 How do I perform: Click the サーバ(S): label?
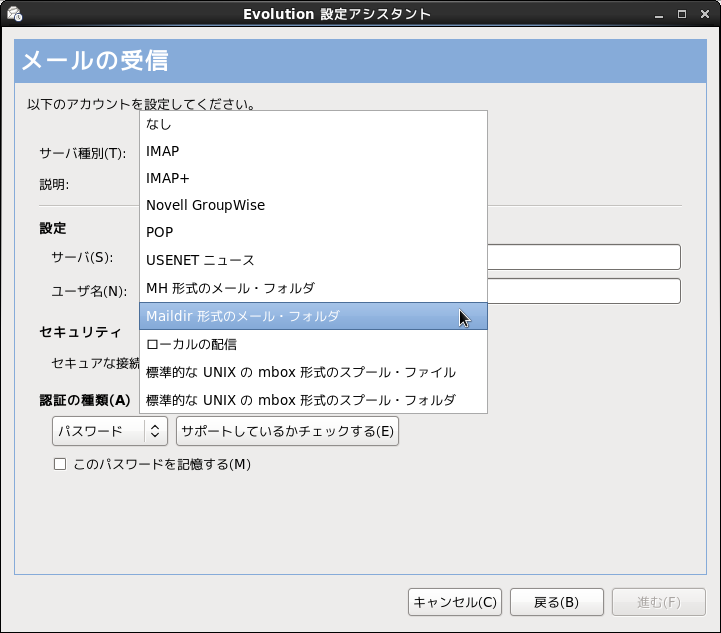tap(82, 257)
